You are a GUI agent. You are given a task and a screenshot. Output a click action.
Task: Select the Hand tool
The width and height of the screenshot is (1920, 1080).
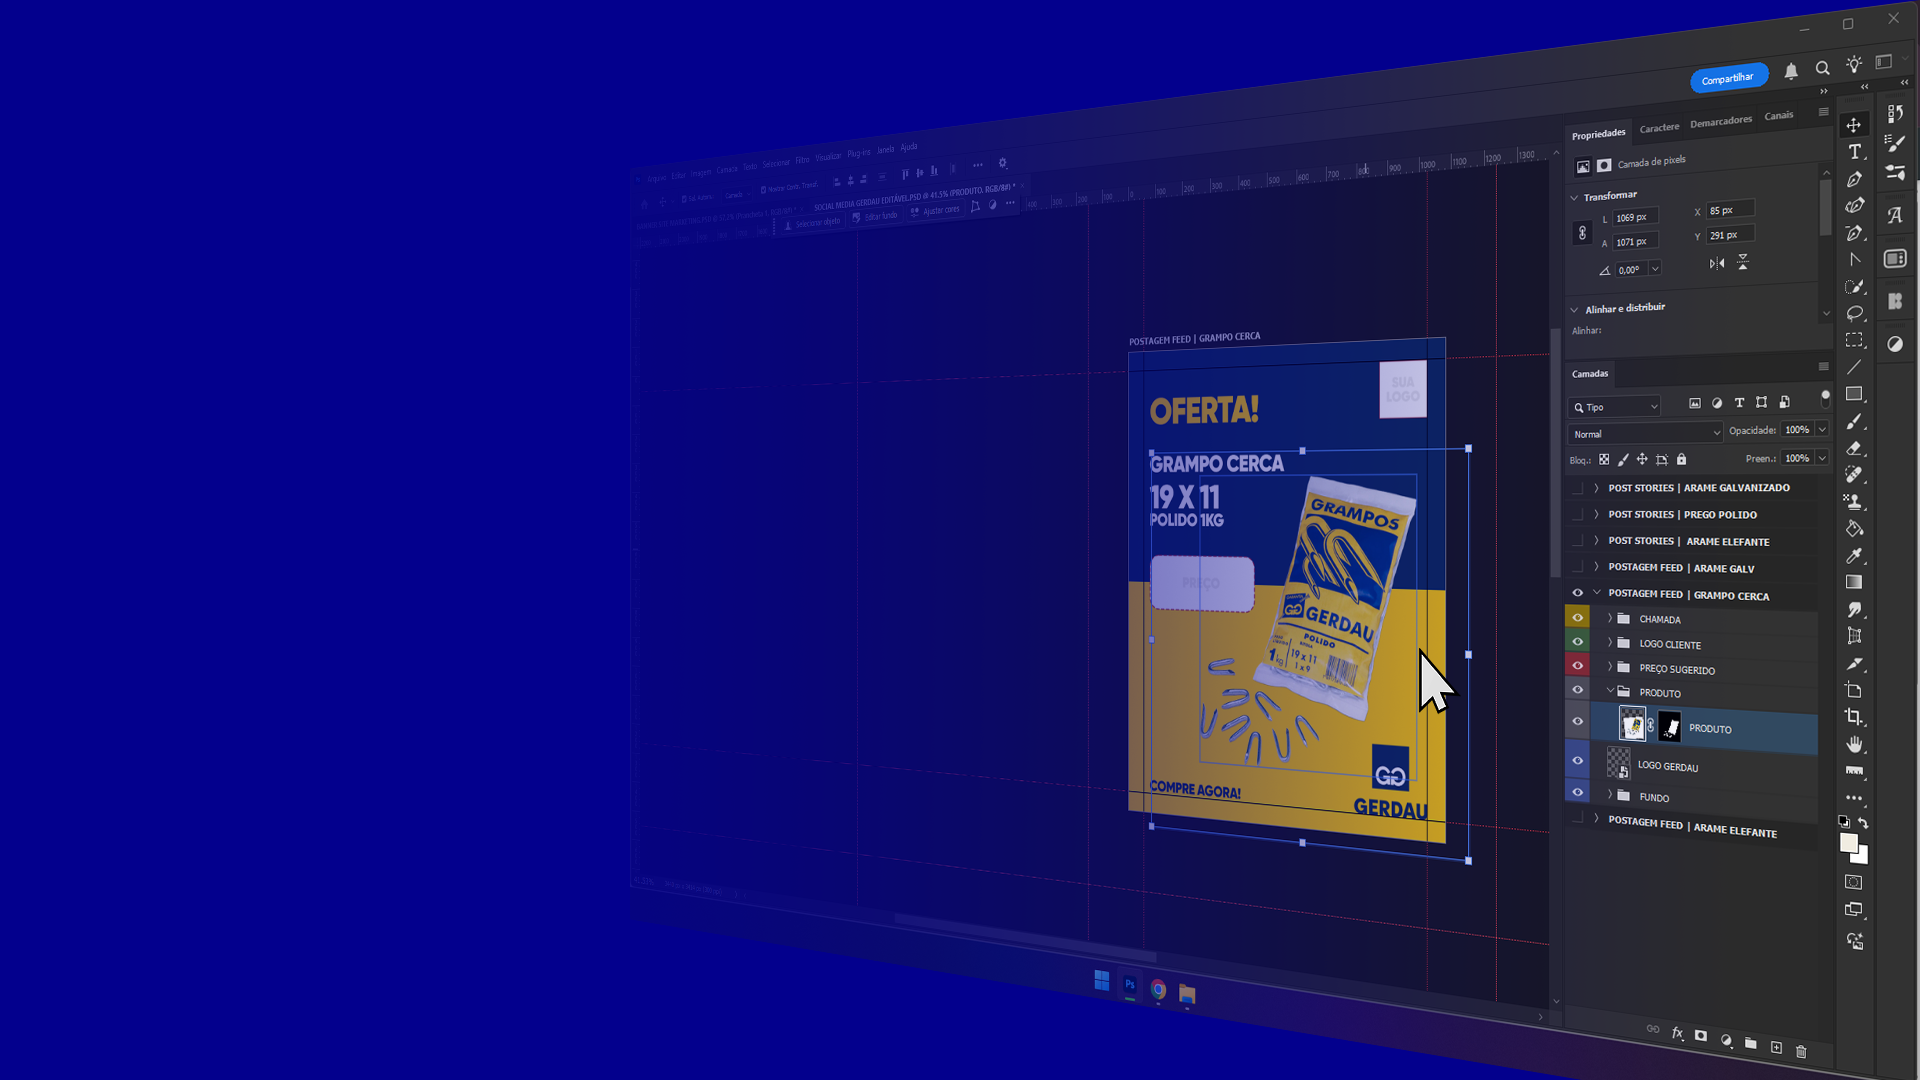click(x=1855, y=744)
